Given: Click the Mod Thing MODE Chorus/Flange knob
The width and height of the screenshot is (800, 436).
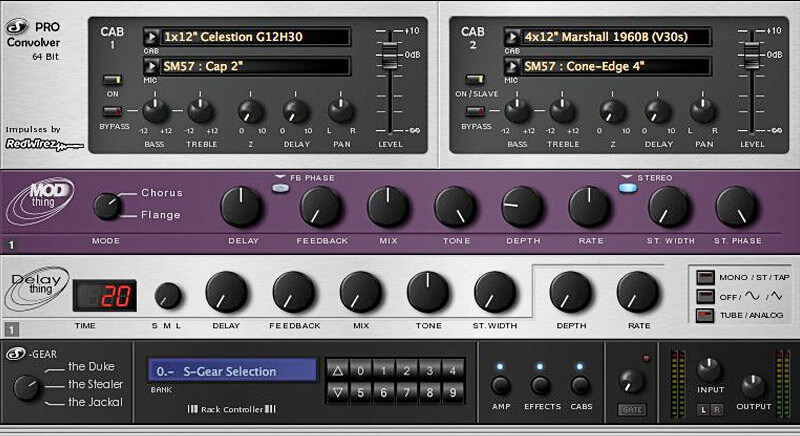Looking at the screenshot, I should [x=108, y=206].
